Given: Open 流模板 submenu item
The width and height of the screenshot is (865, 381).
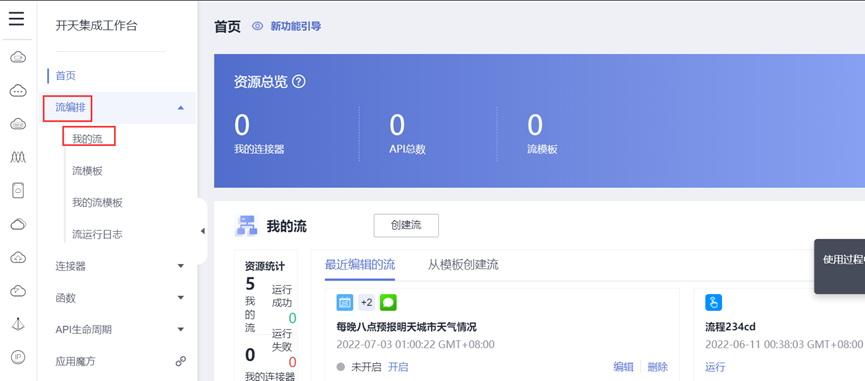Looking at the screenshot, I should coord(88,171).
